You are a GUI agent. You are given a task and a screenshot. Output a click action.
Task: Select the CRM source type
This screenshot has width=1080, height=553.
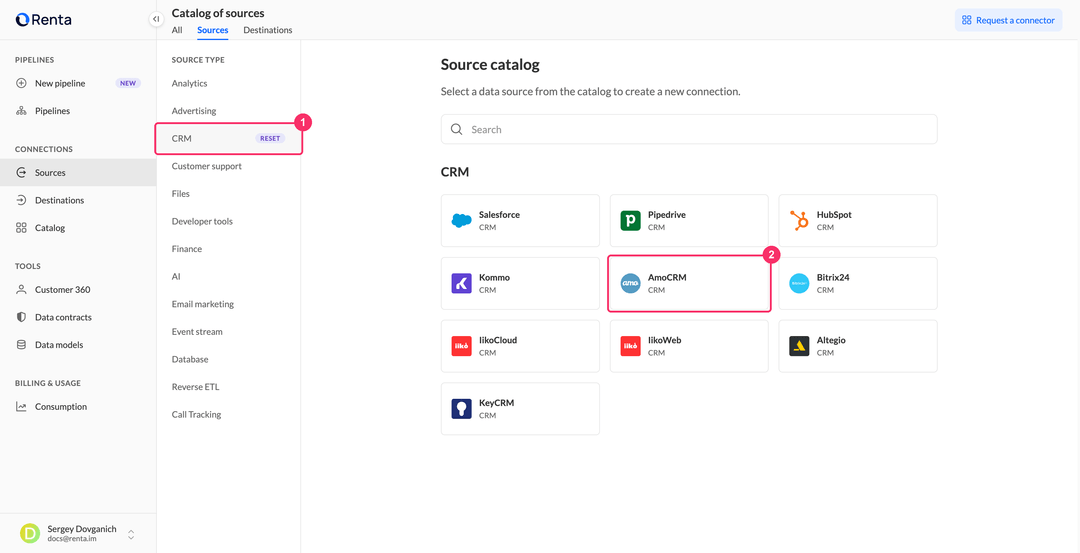click(x=229, y=138)
